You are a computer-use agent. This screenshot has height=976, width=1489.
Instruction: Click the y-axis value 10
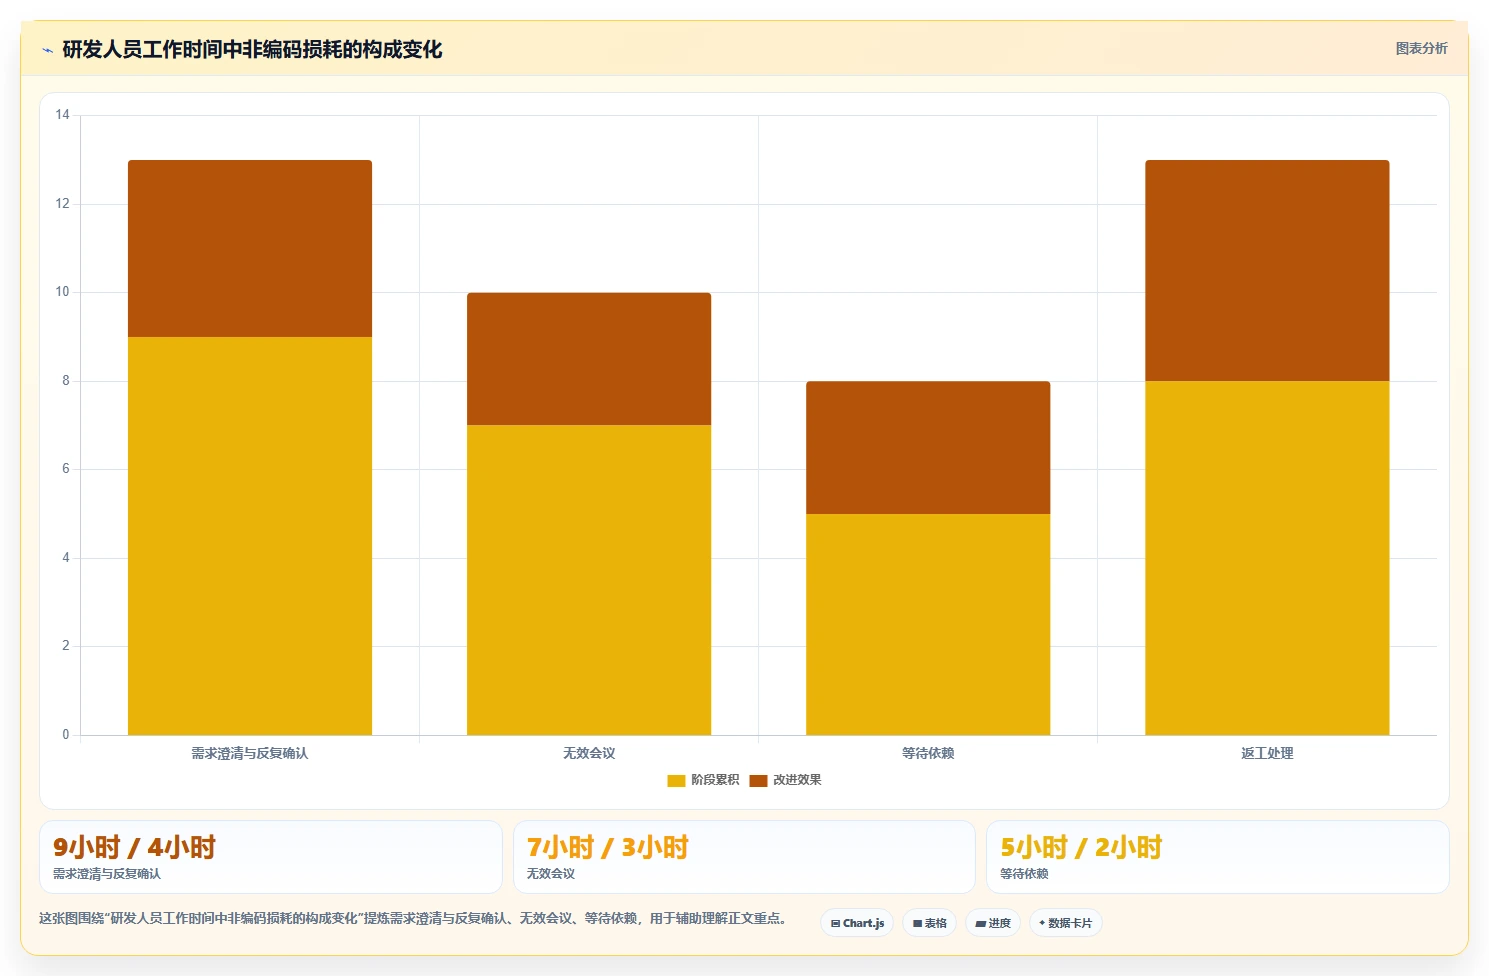[63, 292]
